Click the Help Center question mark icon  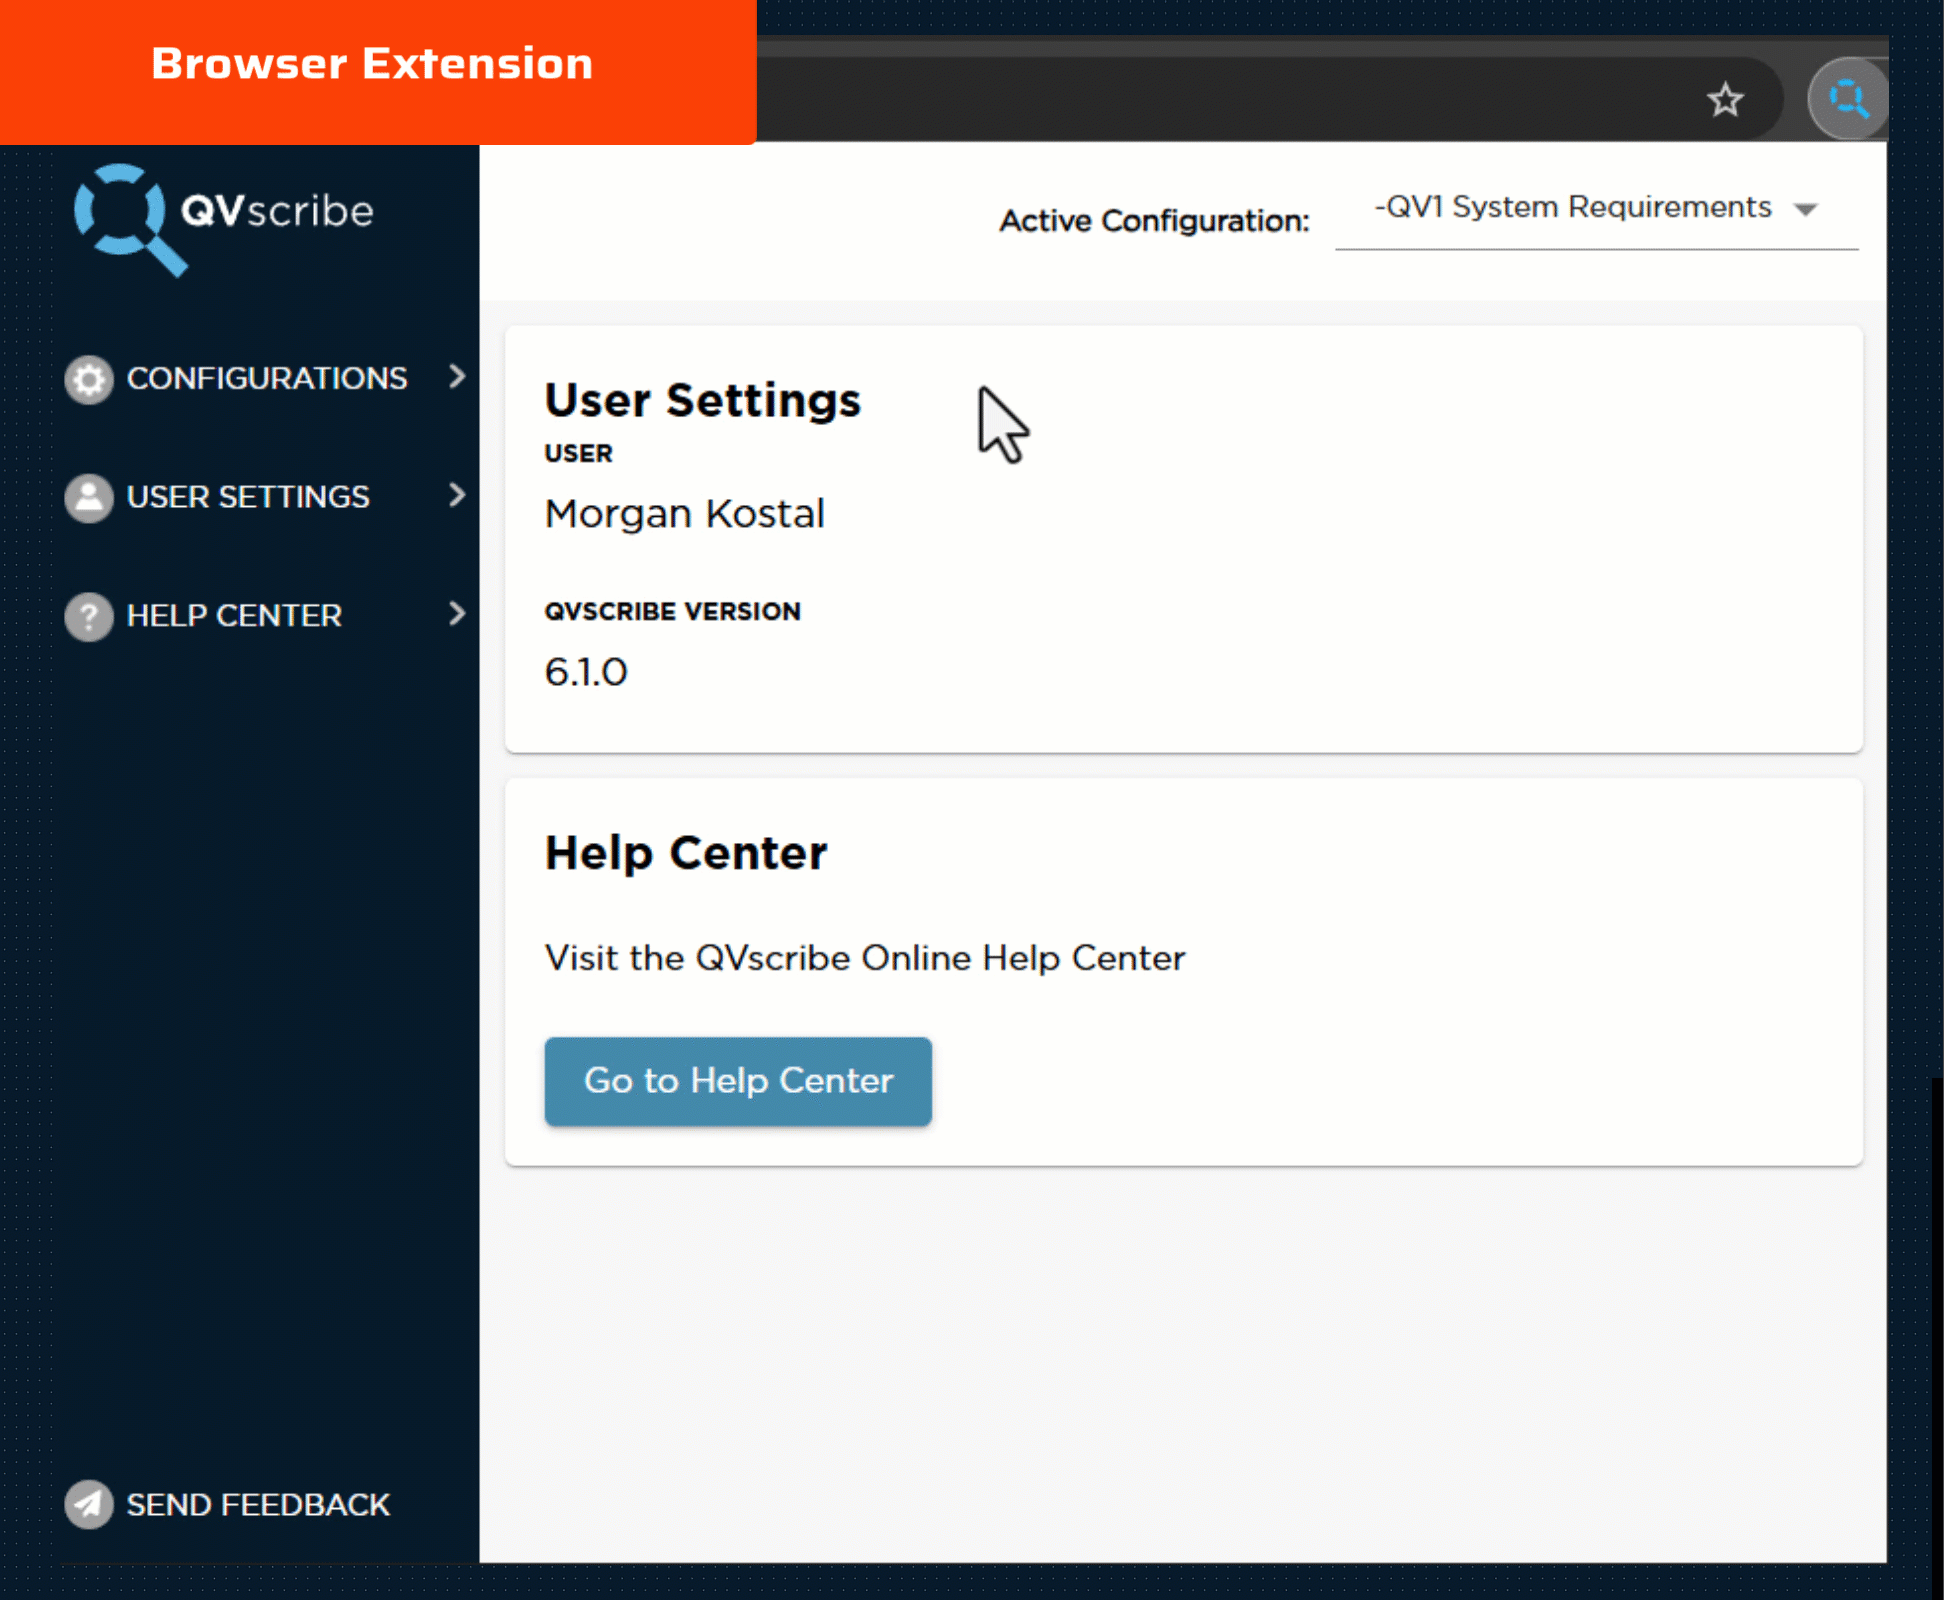pyautogui.click(x=89, y=616)
